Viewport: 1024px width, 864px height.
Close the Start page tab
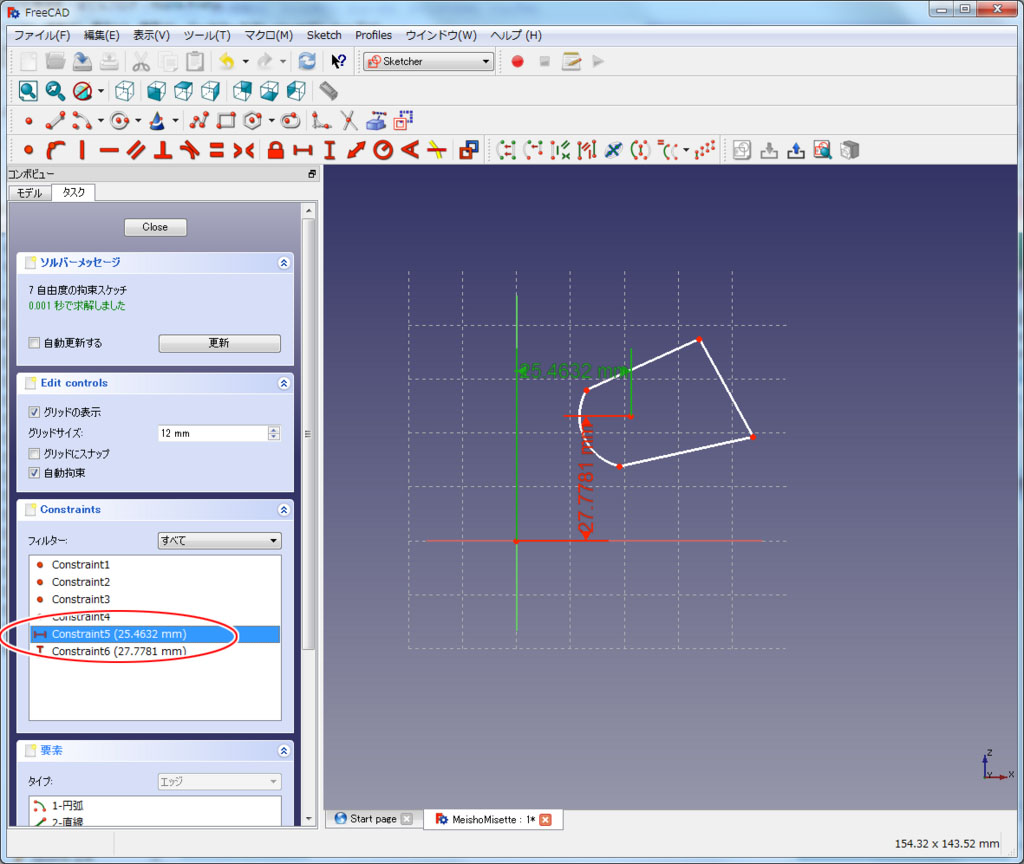(406, 819)
